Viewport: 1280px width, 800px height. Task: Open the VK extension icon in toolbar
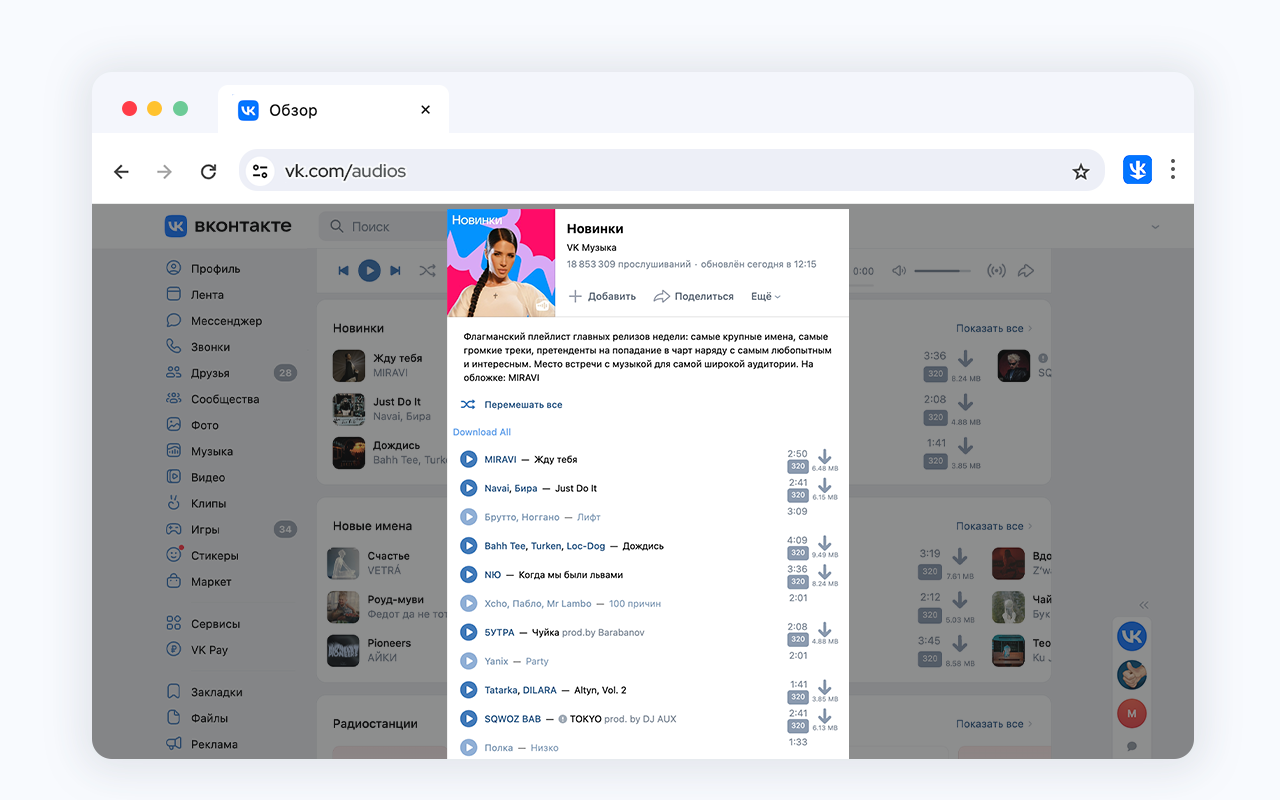pos(1137,170)
